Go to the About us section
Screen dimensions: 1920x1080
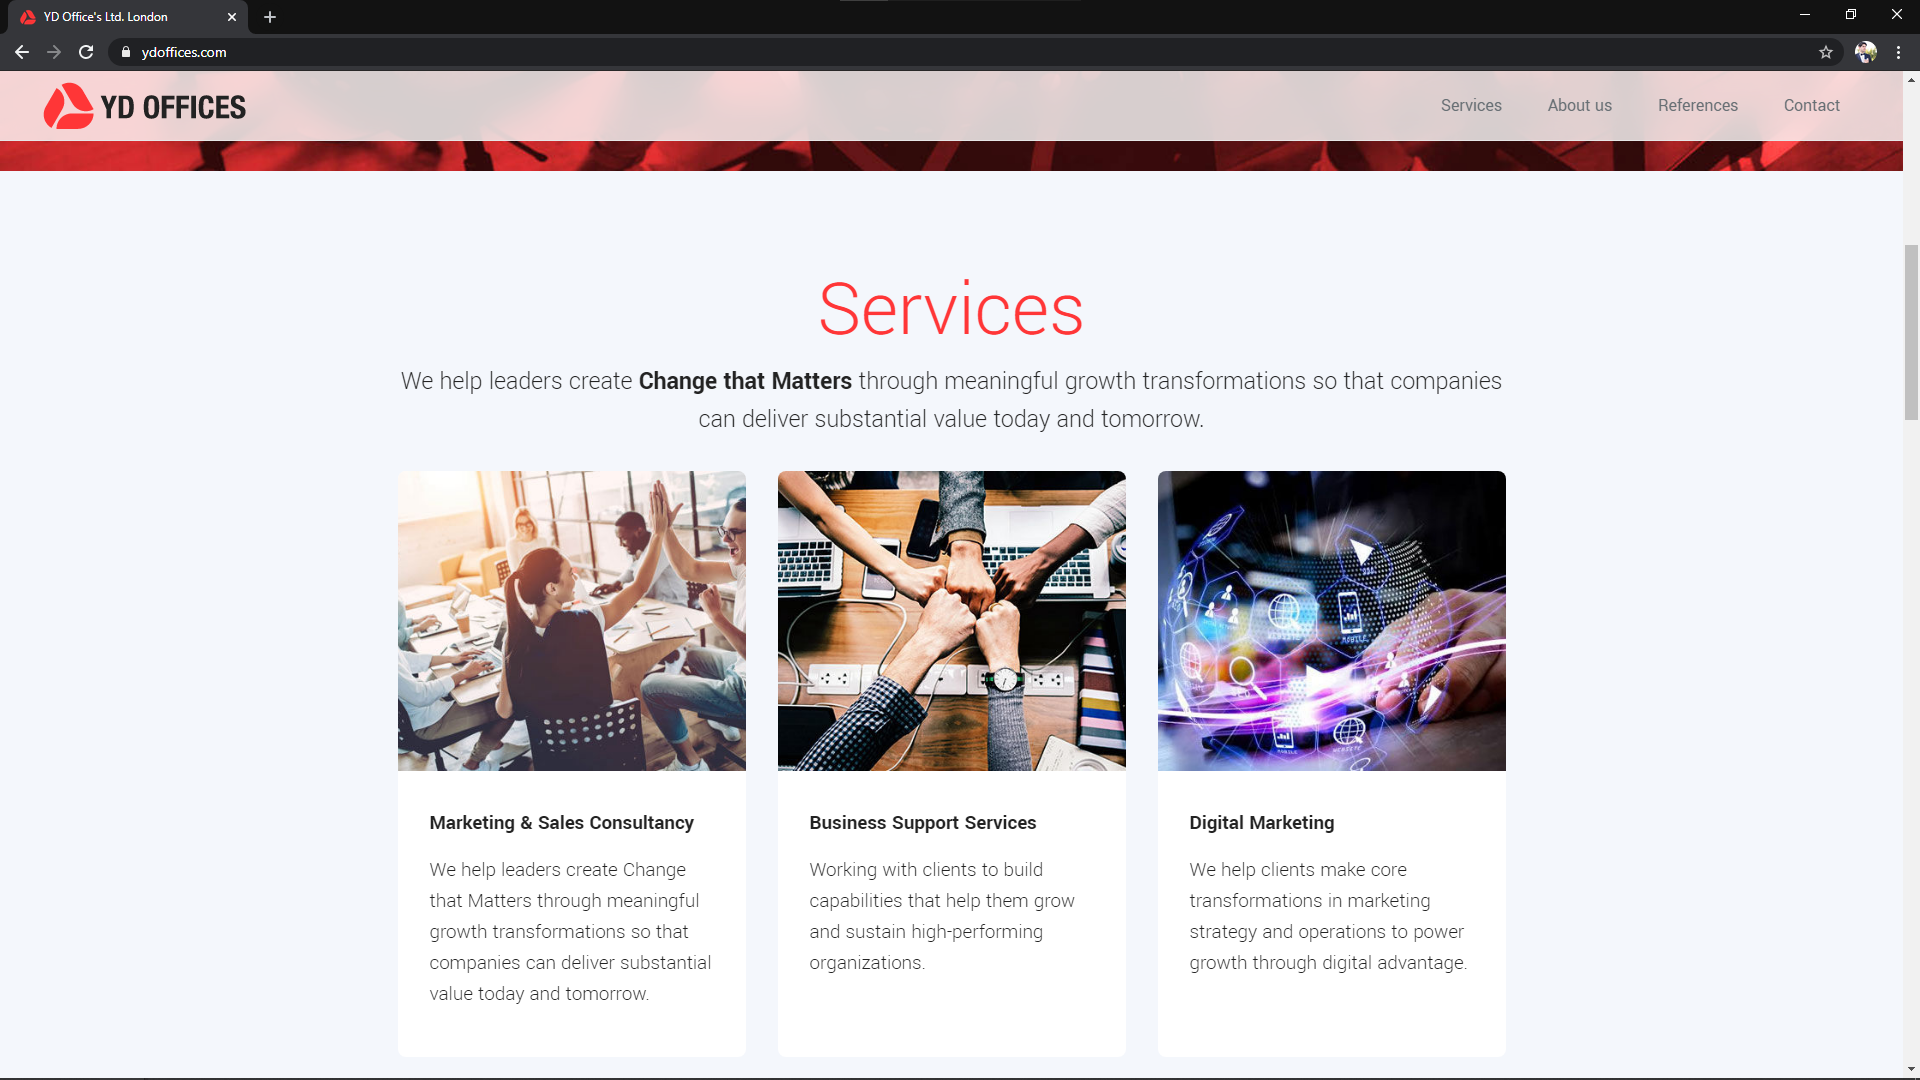(x=1580, y=105)
